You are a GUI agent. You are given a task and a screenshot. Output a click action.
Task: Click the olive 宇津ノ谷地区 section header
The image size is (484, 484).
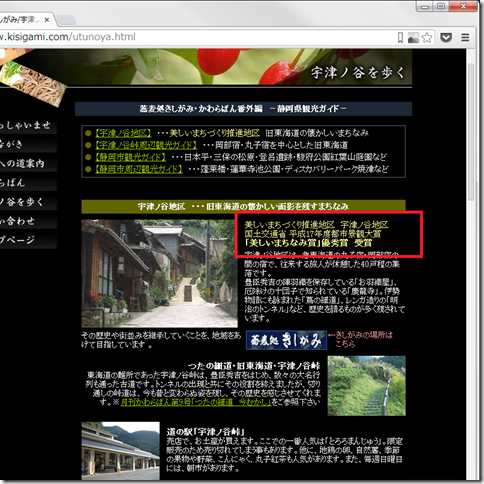(243, 207)
